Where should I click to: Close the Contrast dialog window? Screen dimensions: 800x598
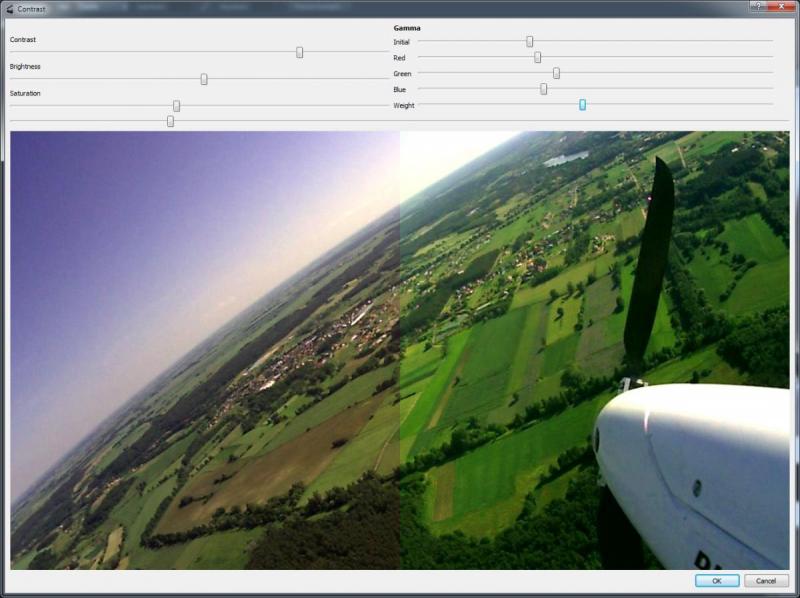click(x=781, y=7)
